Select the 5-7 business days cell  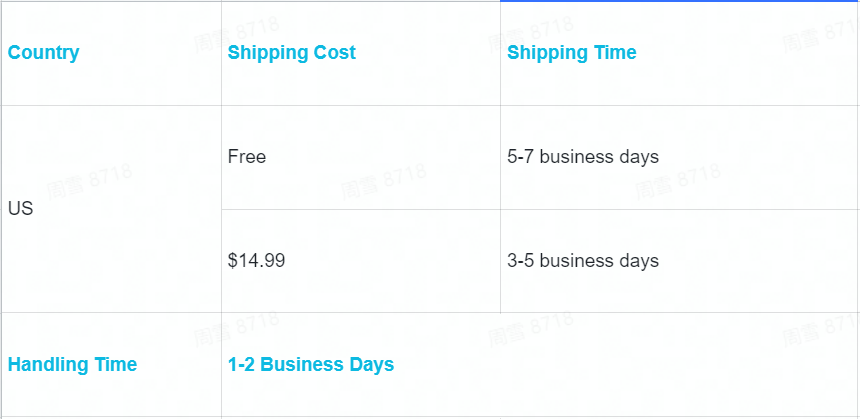coord(680,157)
